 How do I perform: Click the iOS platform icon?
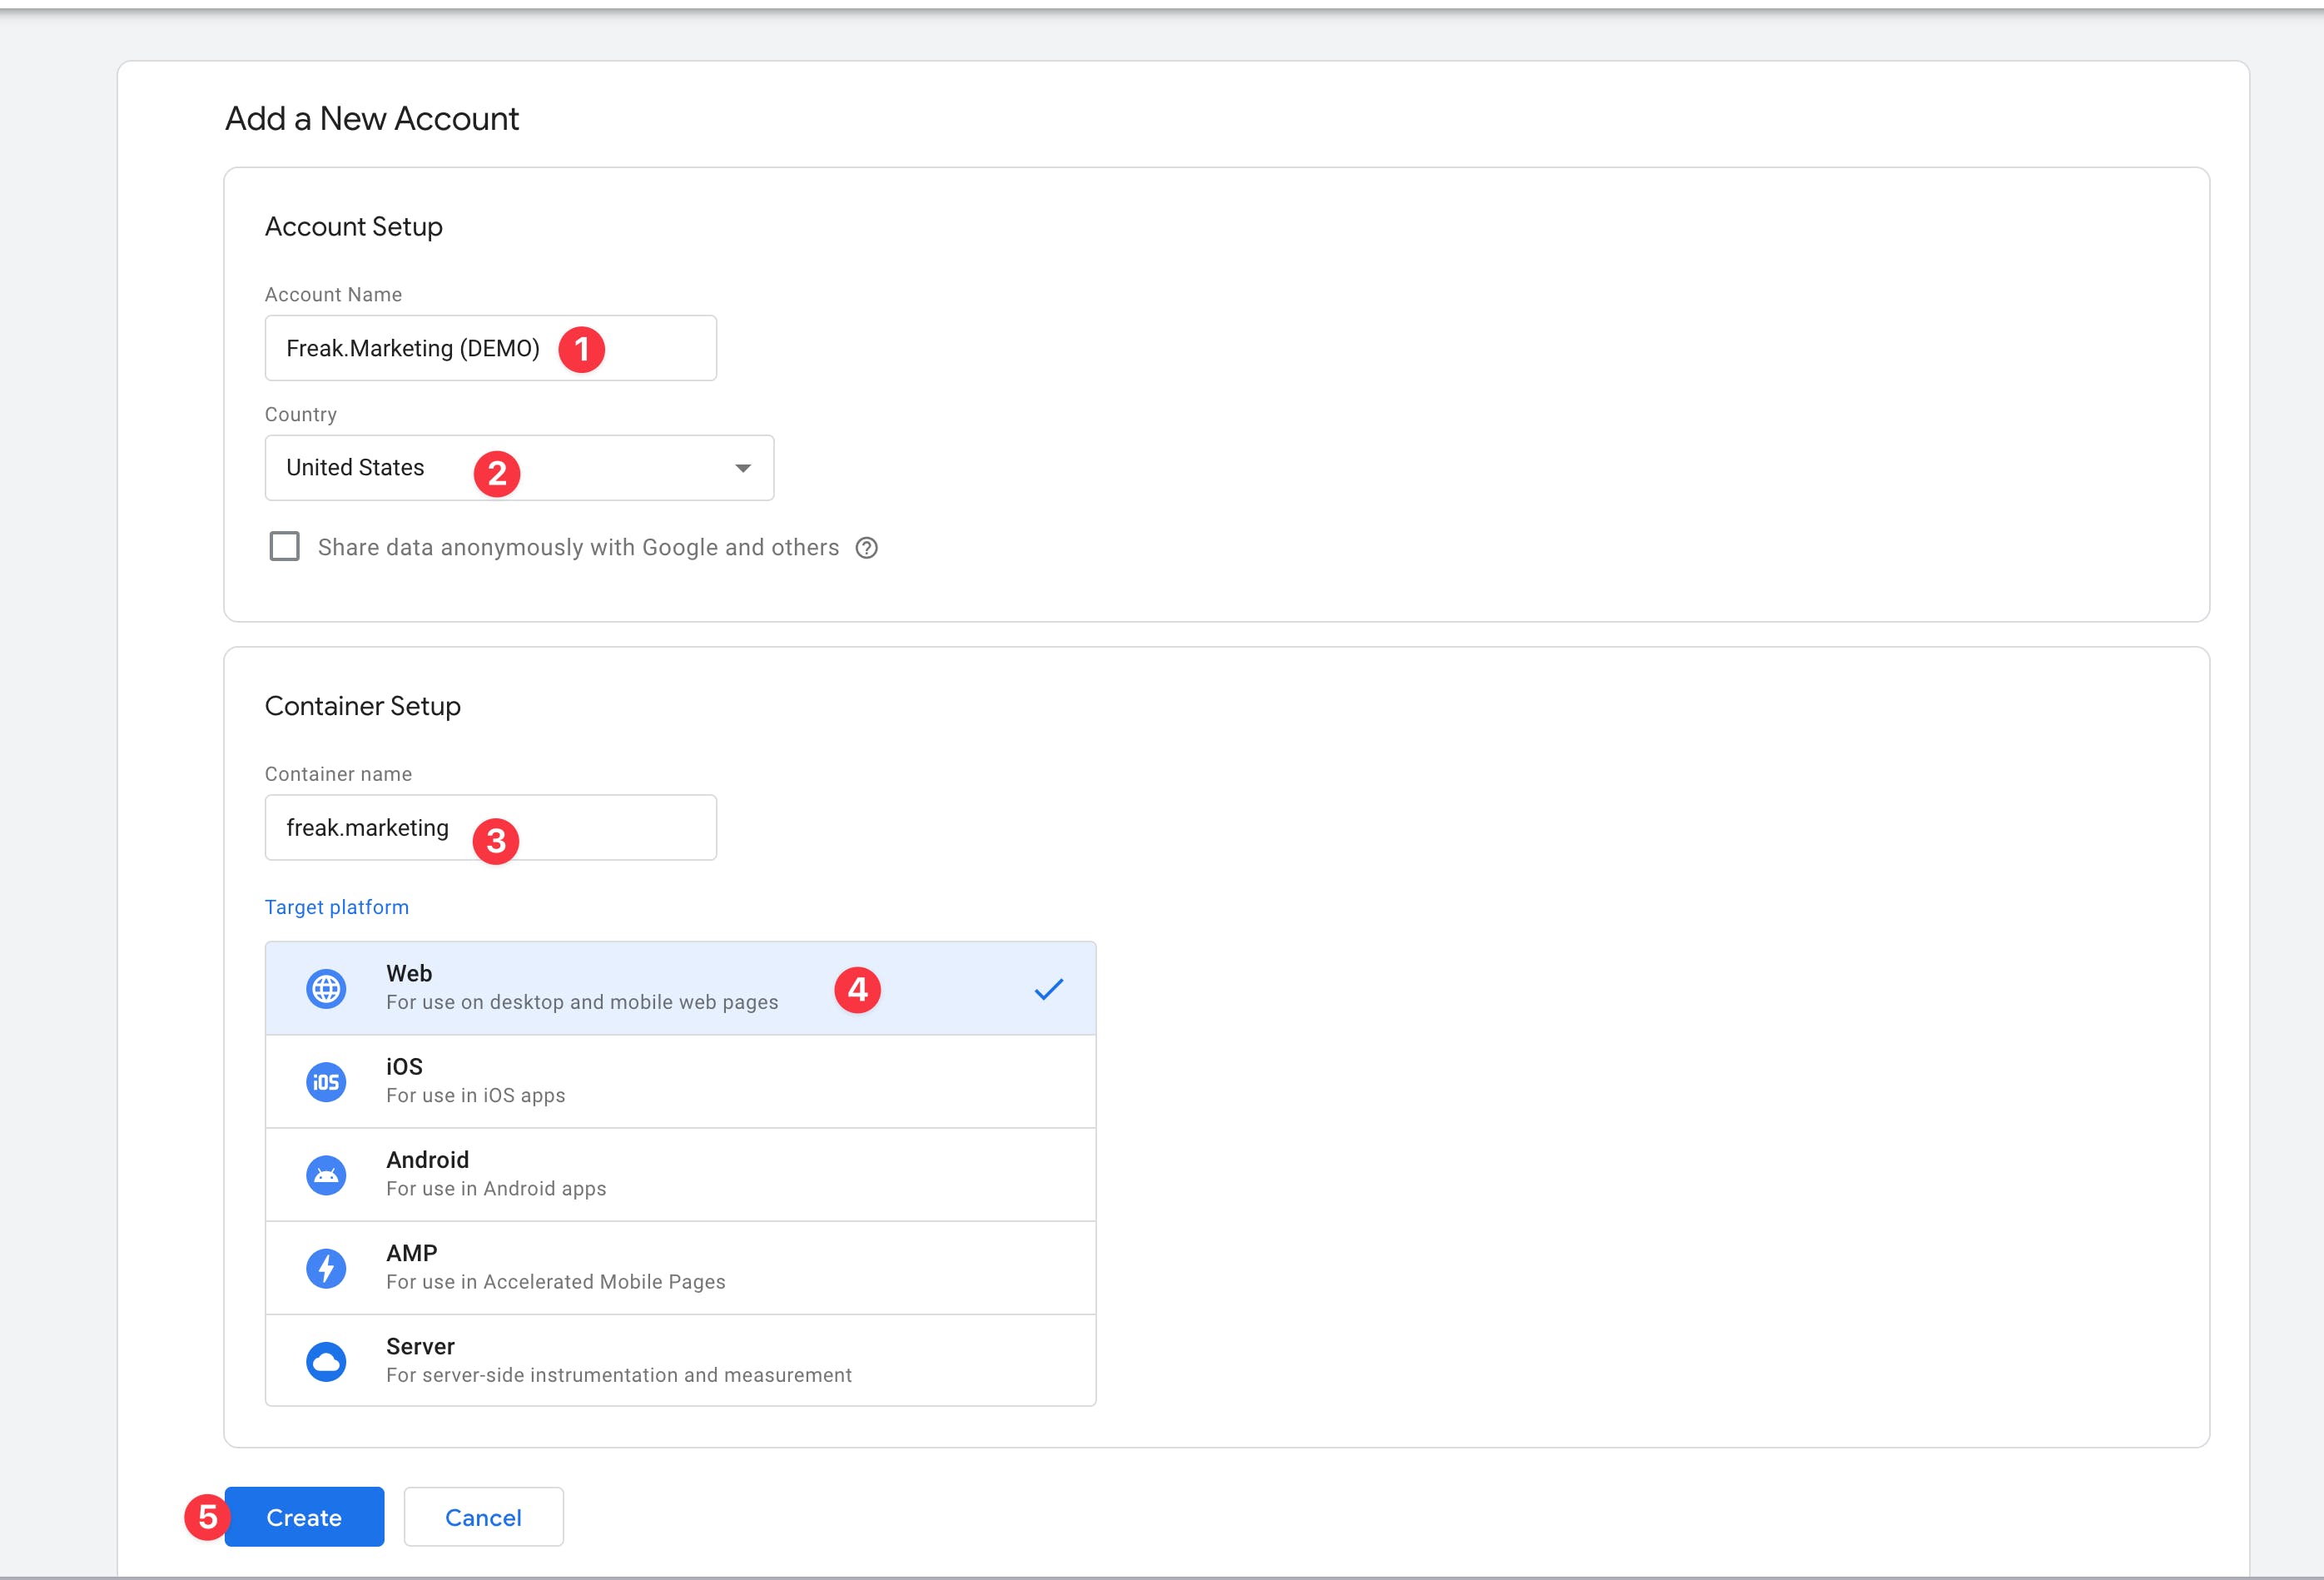click(326, 1082)
